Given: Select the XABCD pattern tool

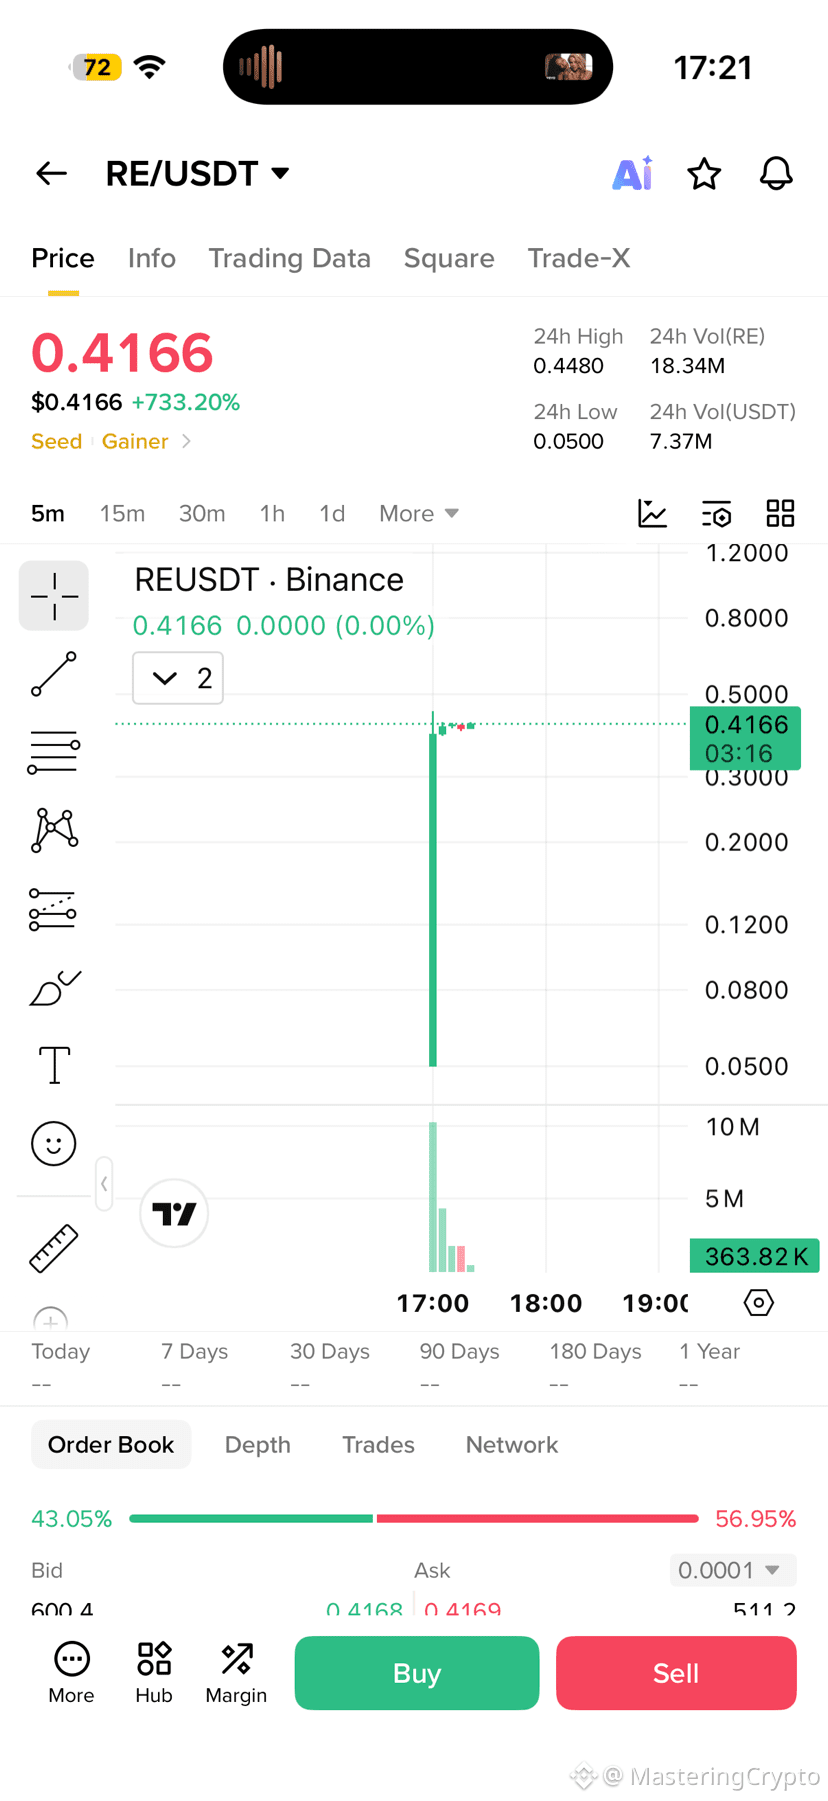Looking at the screenshot, I should click(x=54, y=830).
